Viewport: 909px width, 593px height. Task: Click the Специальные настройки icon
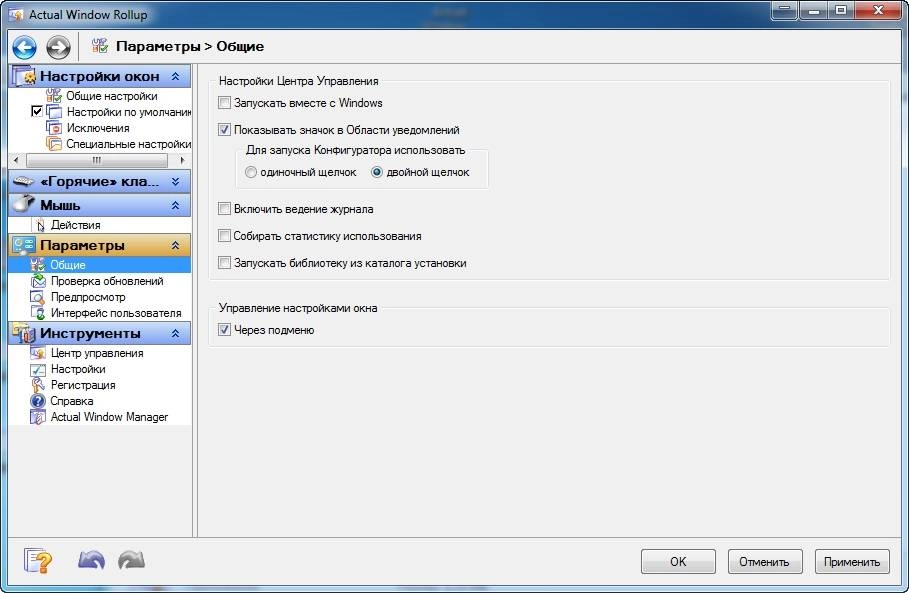coord(54,144)
